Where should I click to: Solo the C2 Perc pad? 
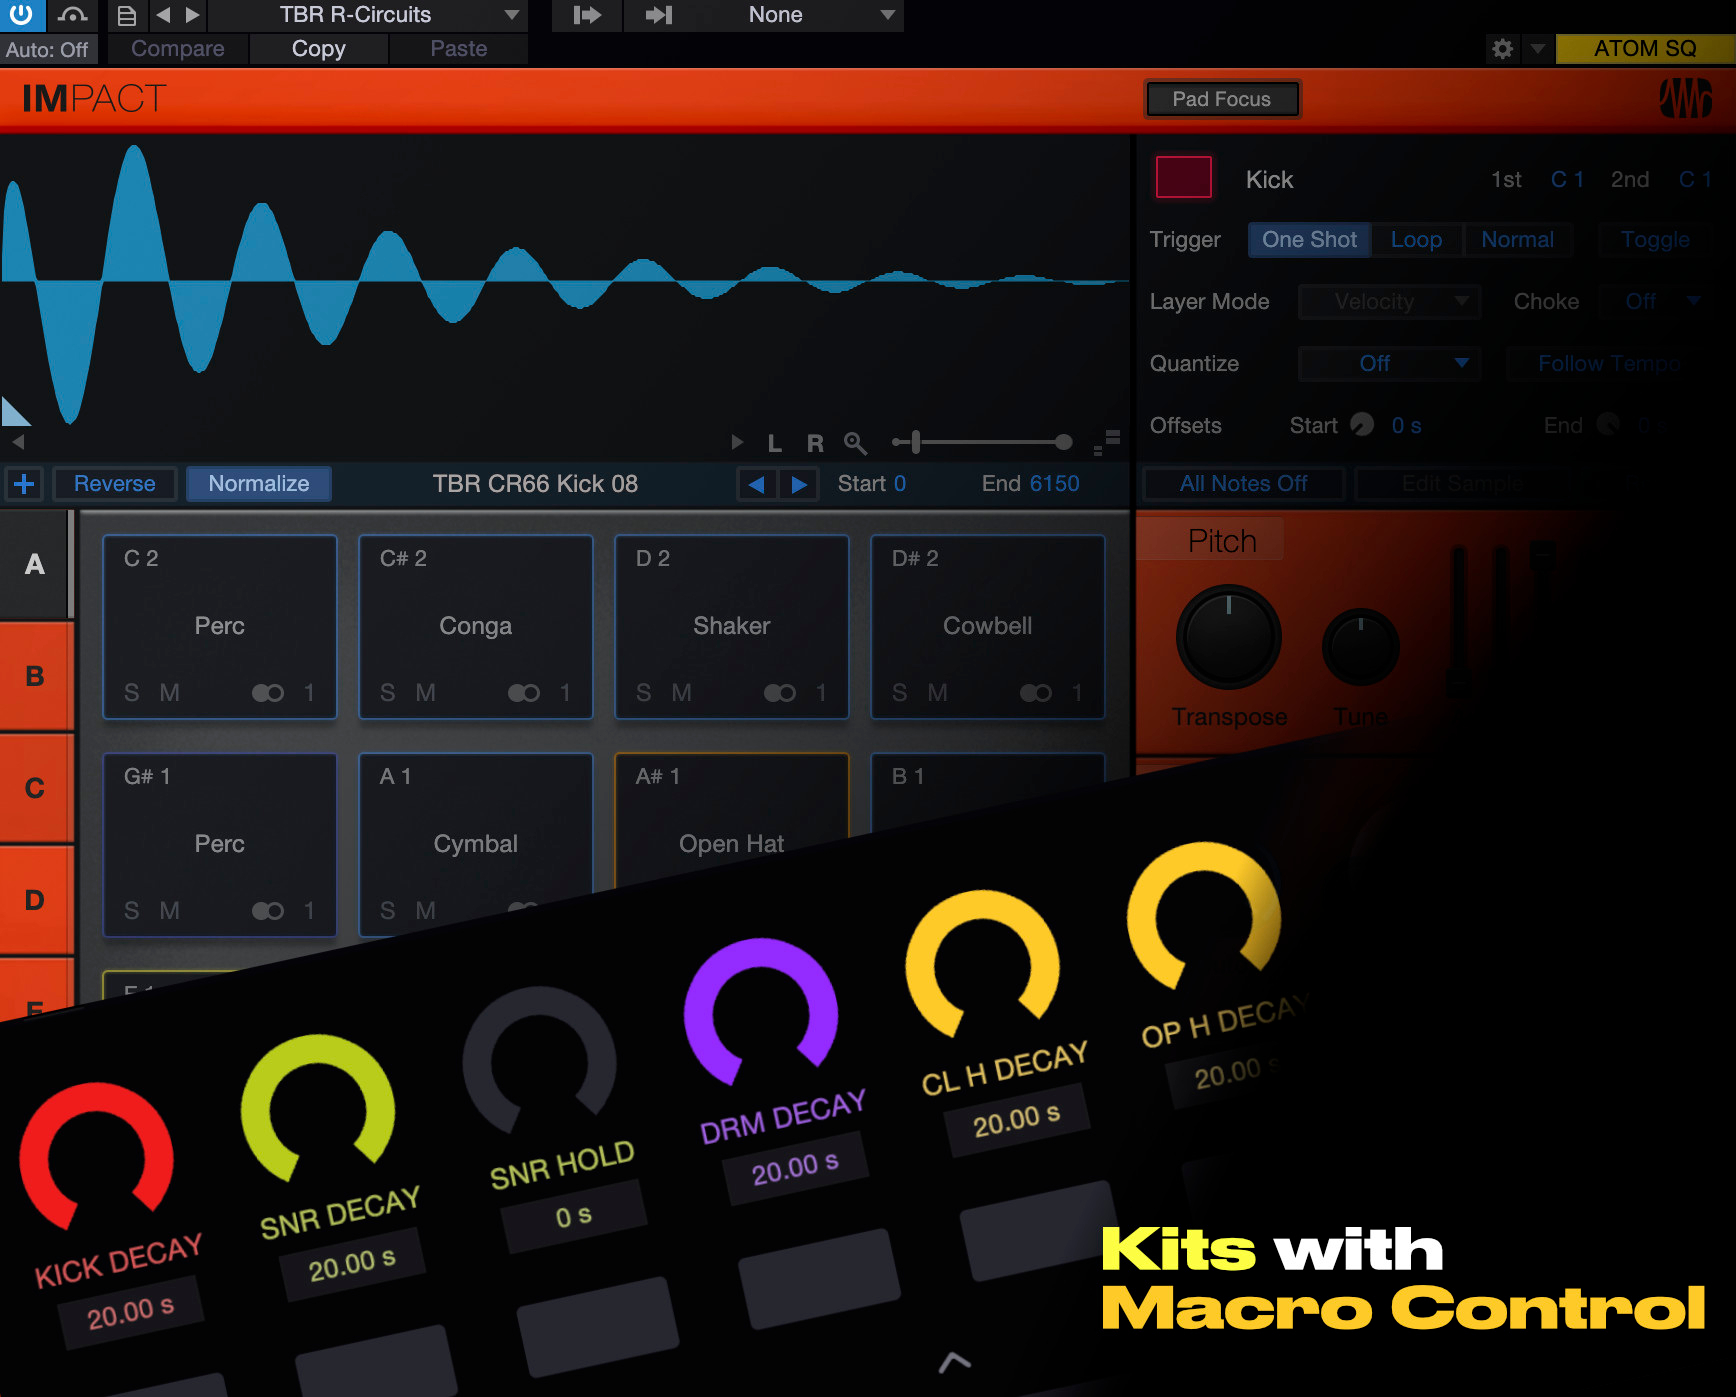[x=132, y=692]
